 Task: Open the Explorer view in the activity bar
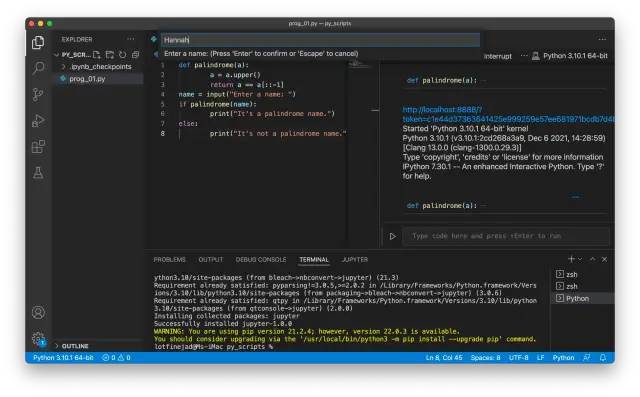click(38, 42)
